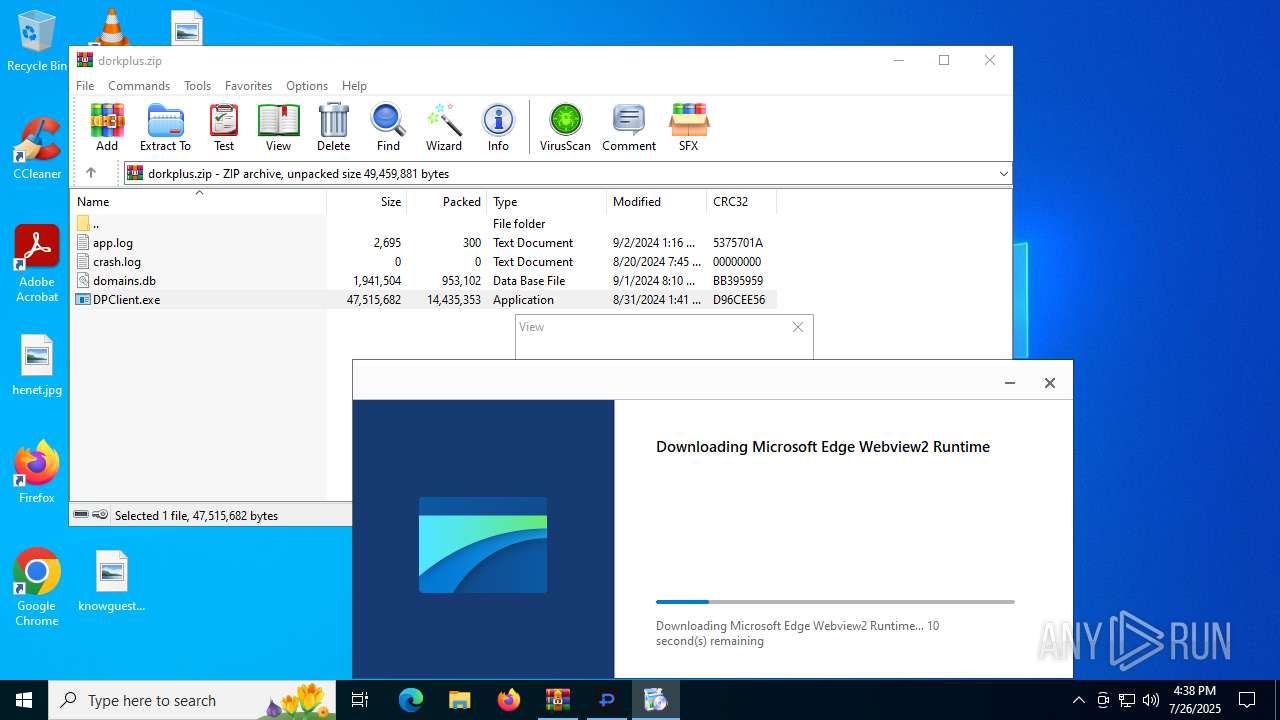Switch to WinRAR taskbar button

click(x=558, y=700)
